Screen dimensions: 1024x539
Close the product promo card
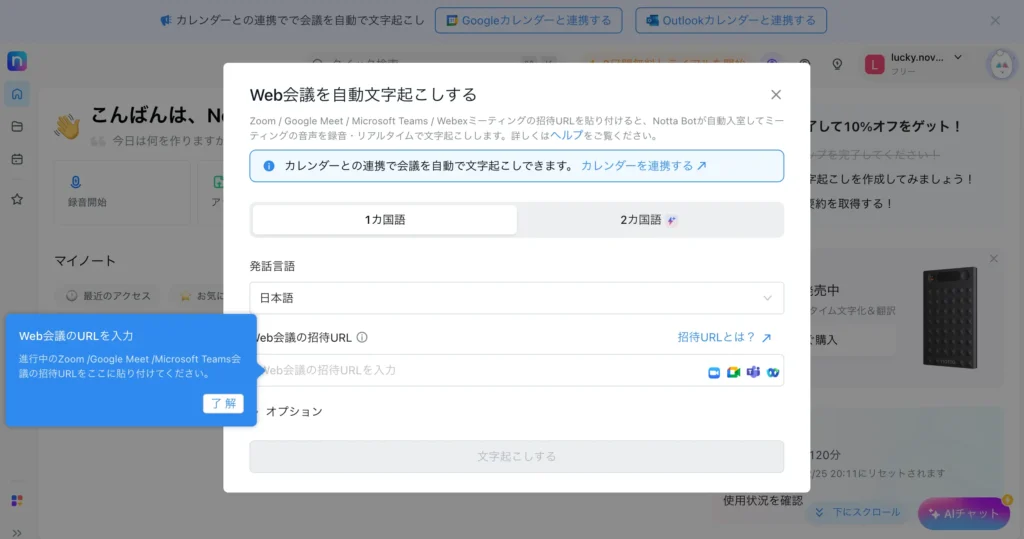[x=993, y=259]
